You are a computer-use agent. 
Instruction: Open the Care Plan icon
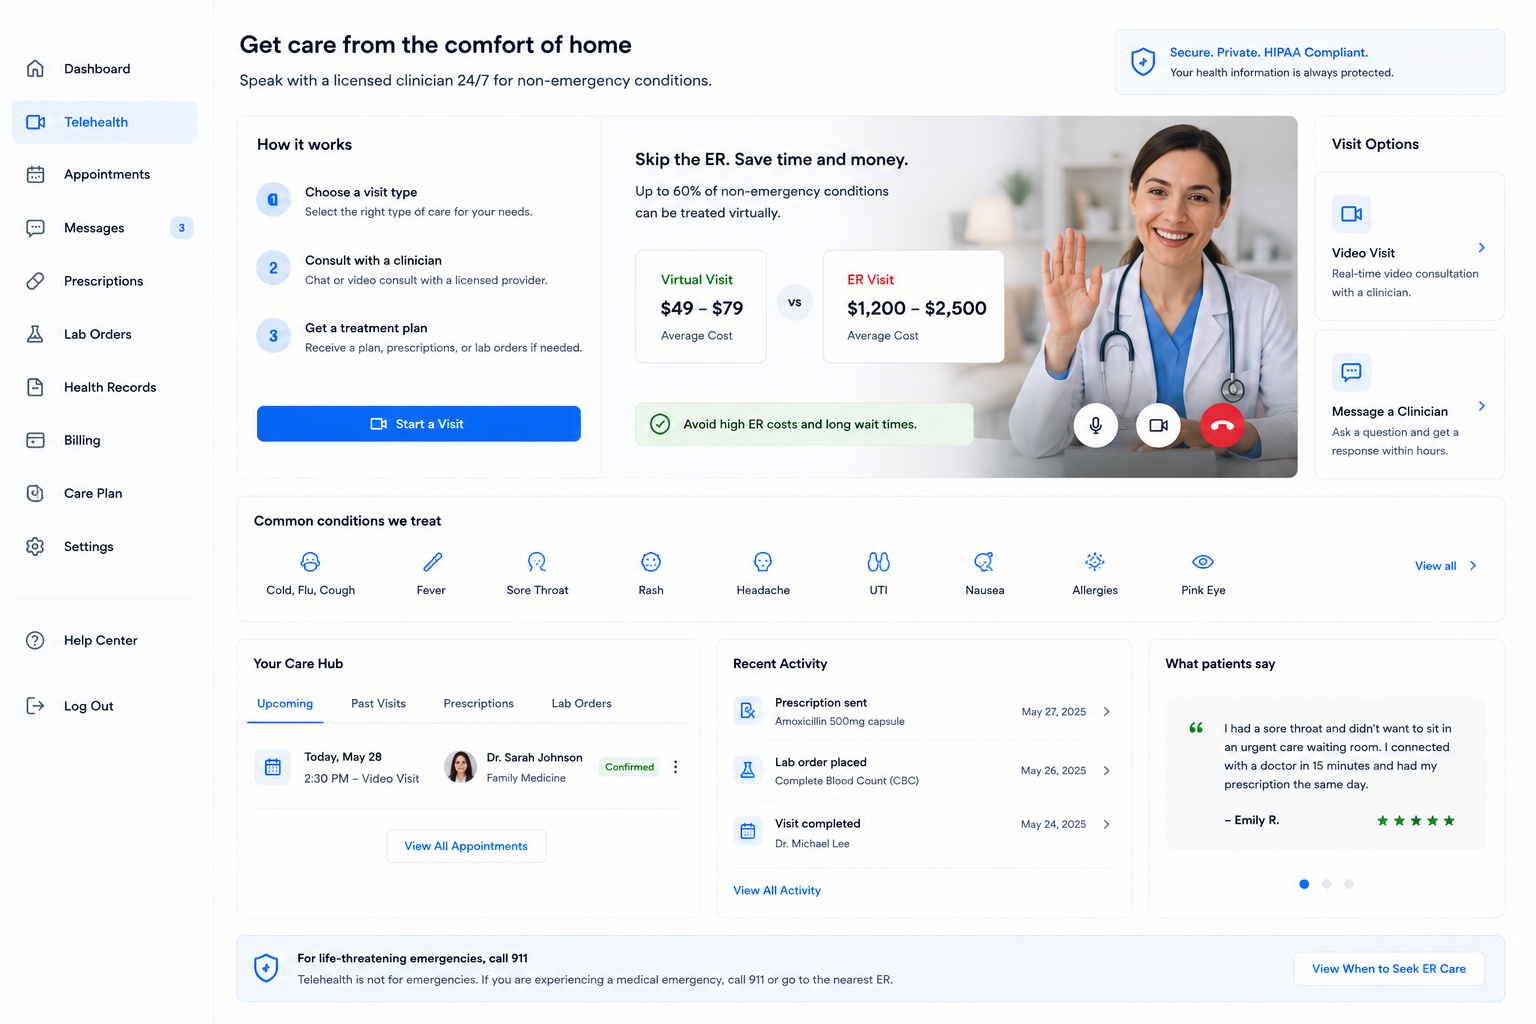click(35, 493)
